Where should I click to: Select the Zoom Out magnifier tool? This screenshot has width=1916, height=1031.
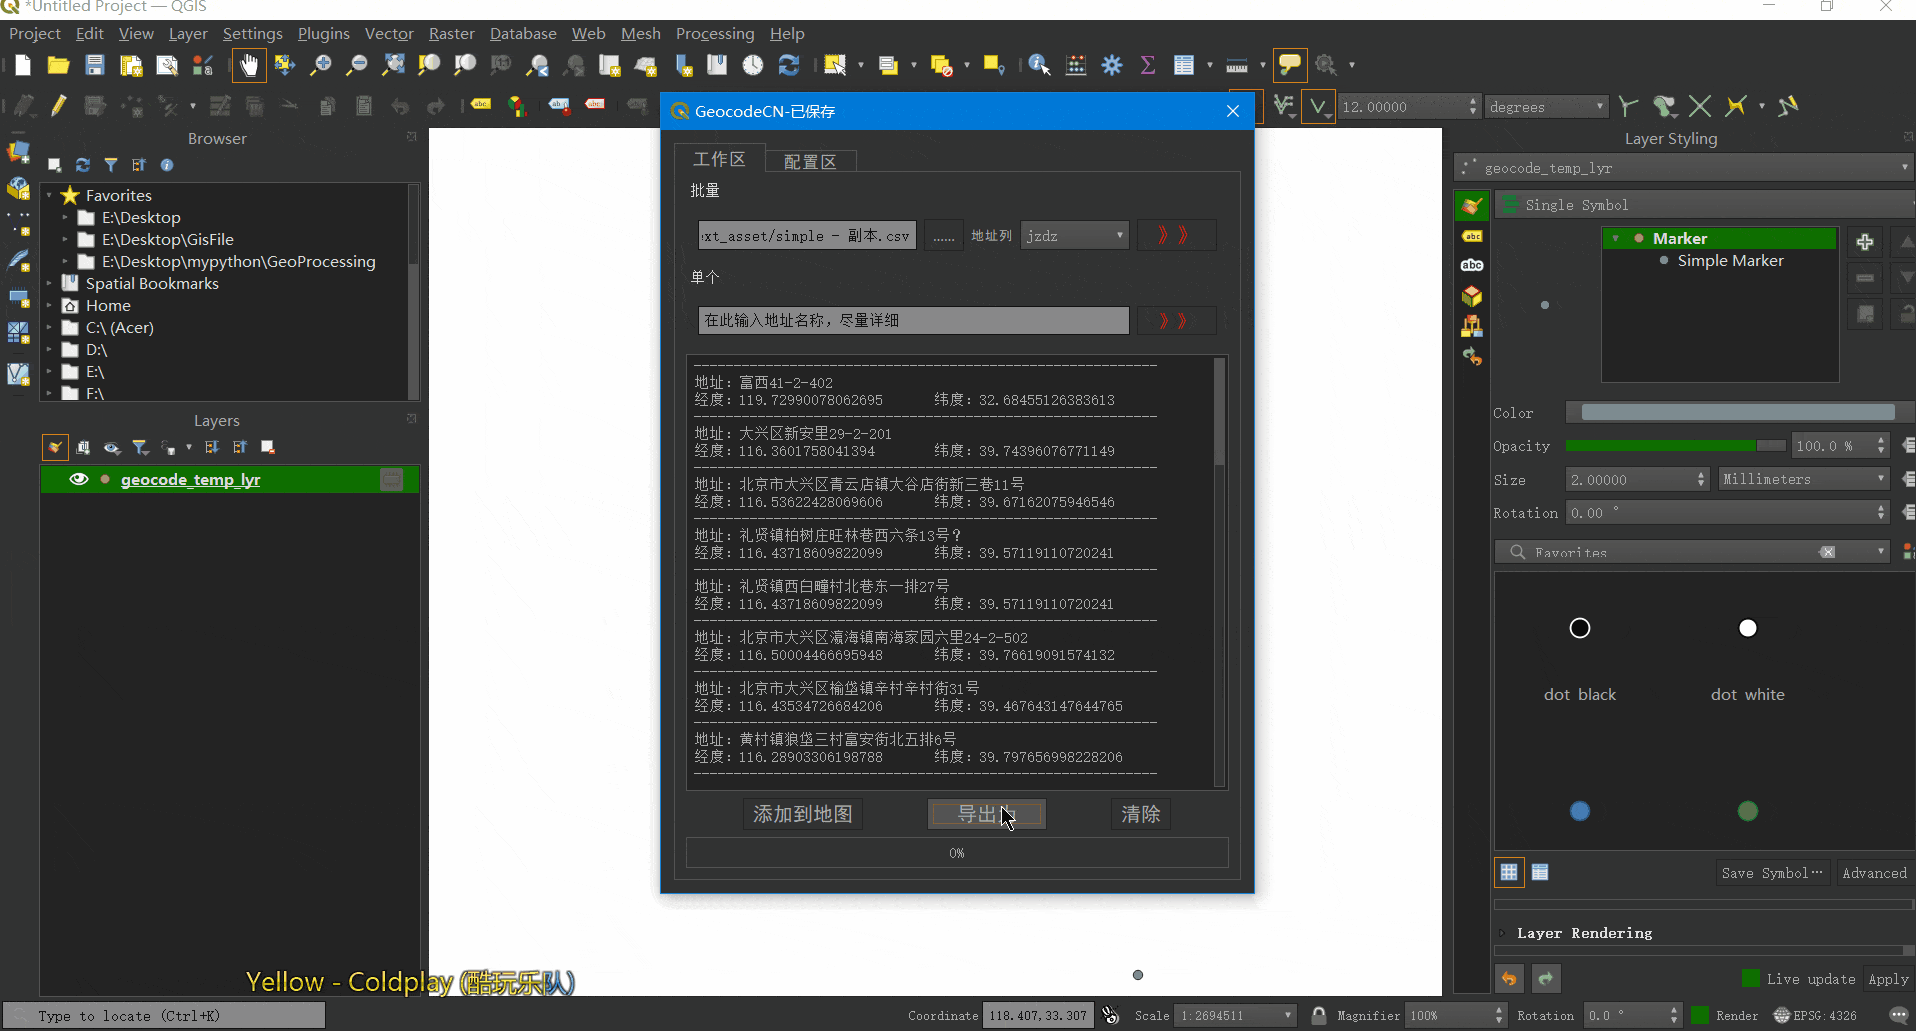click(x=357, y=66)
